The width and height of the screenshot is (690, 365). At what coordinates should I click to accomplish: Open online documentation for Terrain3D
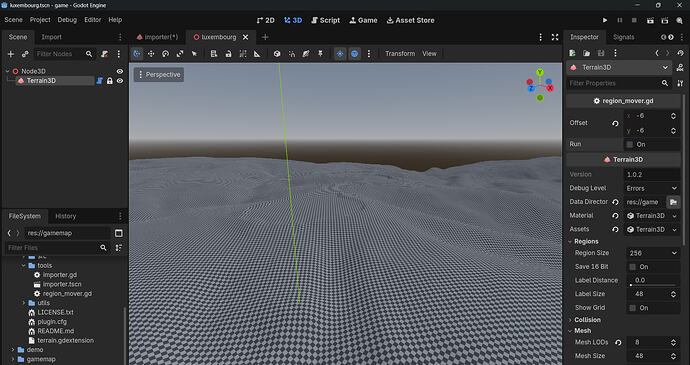click(680, 67)
